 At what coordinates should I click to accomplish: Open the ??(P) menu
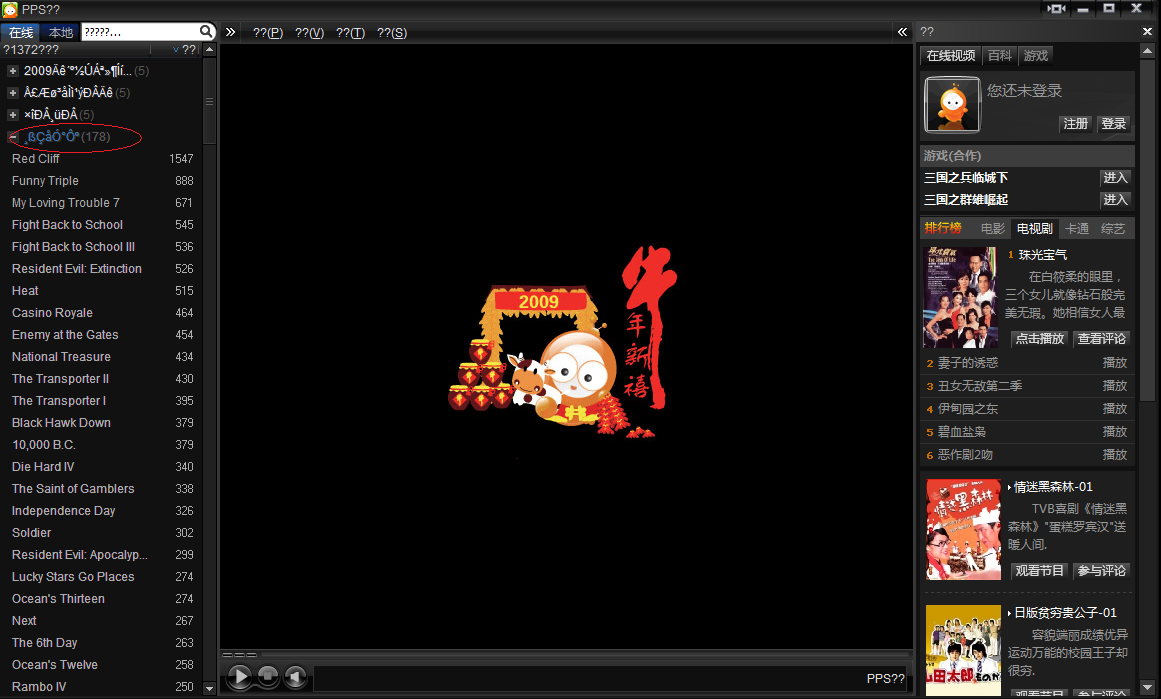coord(268,33)
